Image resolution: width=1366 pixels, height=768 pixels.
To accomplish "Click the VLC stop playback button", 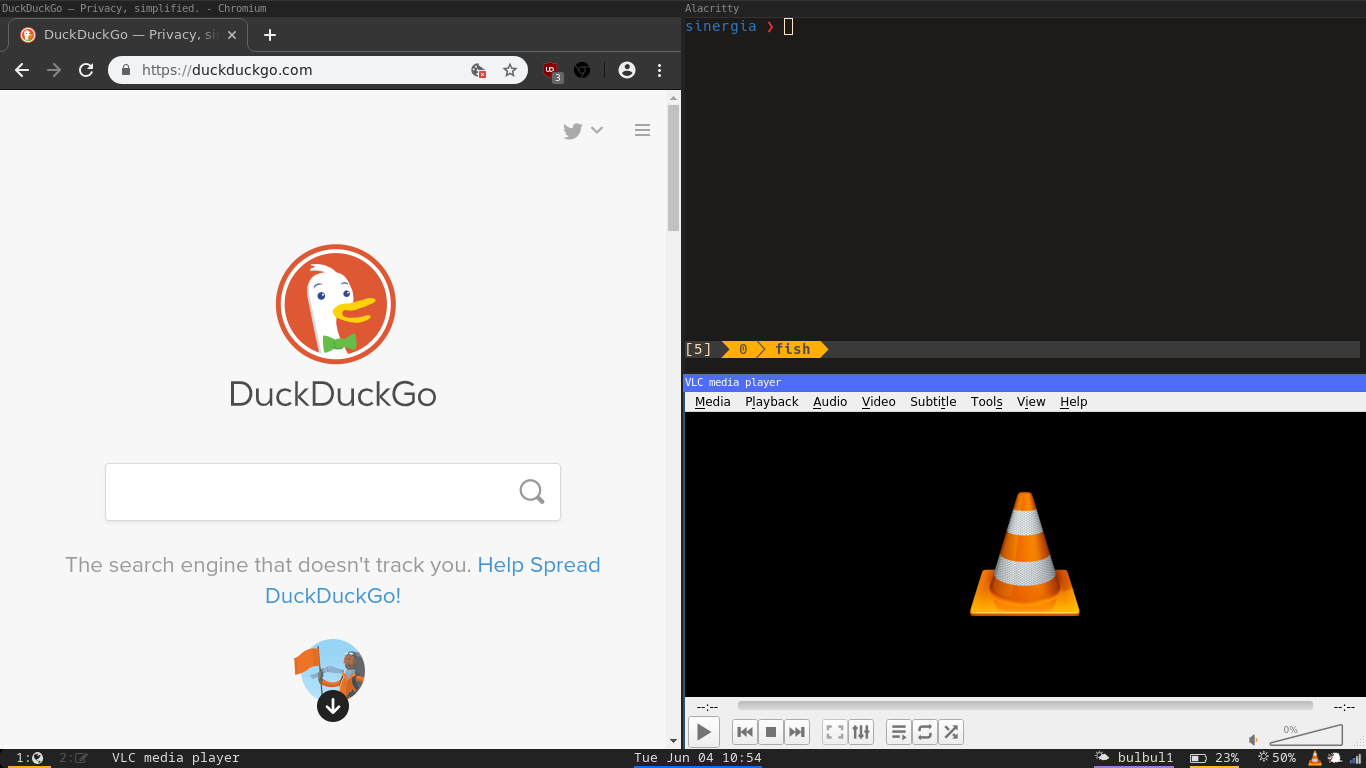I will coord(771,732).
